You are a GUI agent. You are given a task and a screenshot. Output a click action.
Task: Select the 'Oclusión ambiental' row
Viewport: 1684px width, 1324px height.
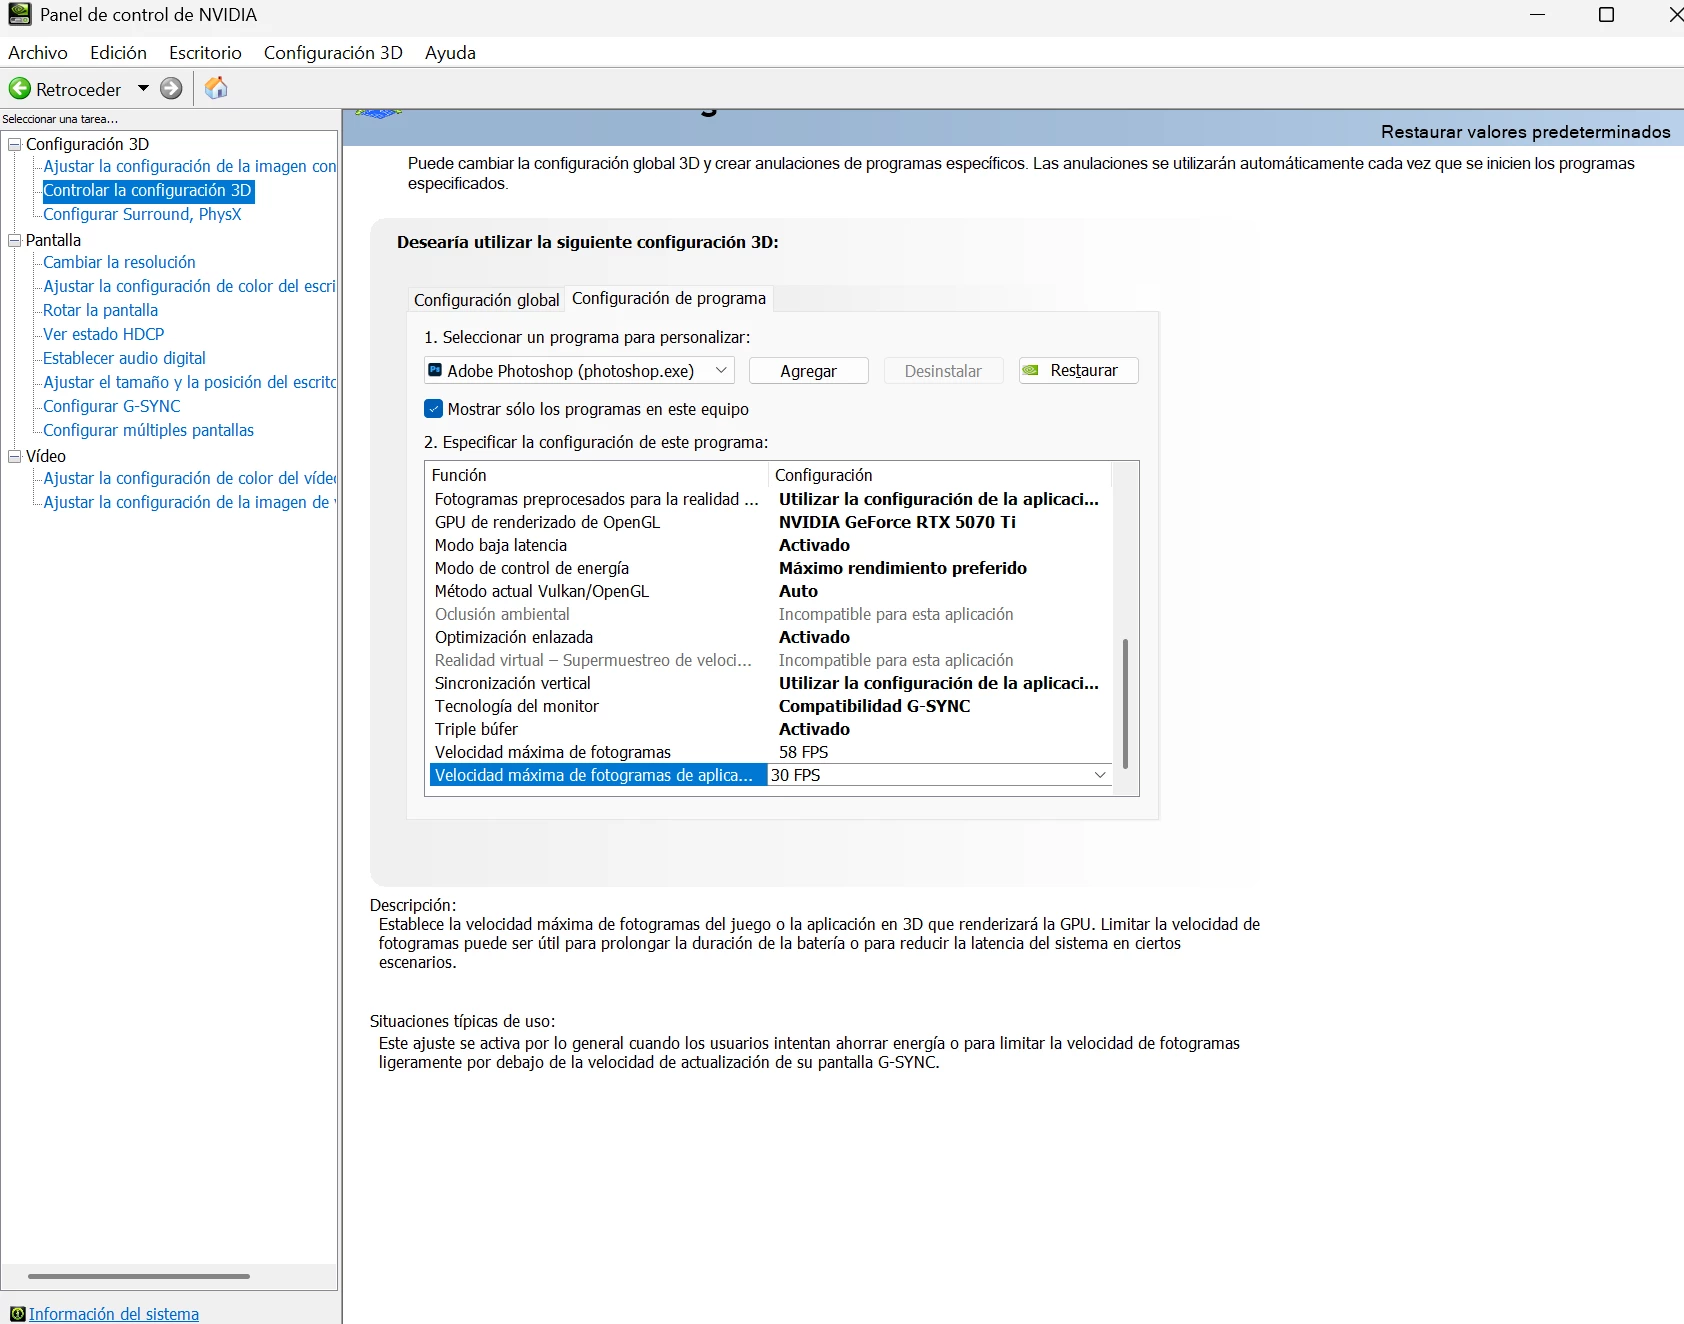[x=770, y=614]
